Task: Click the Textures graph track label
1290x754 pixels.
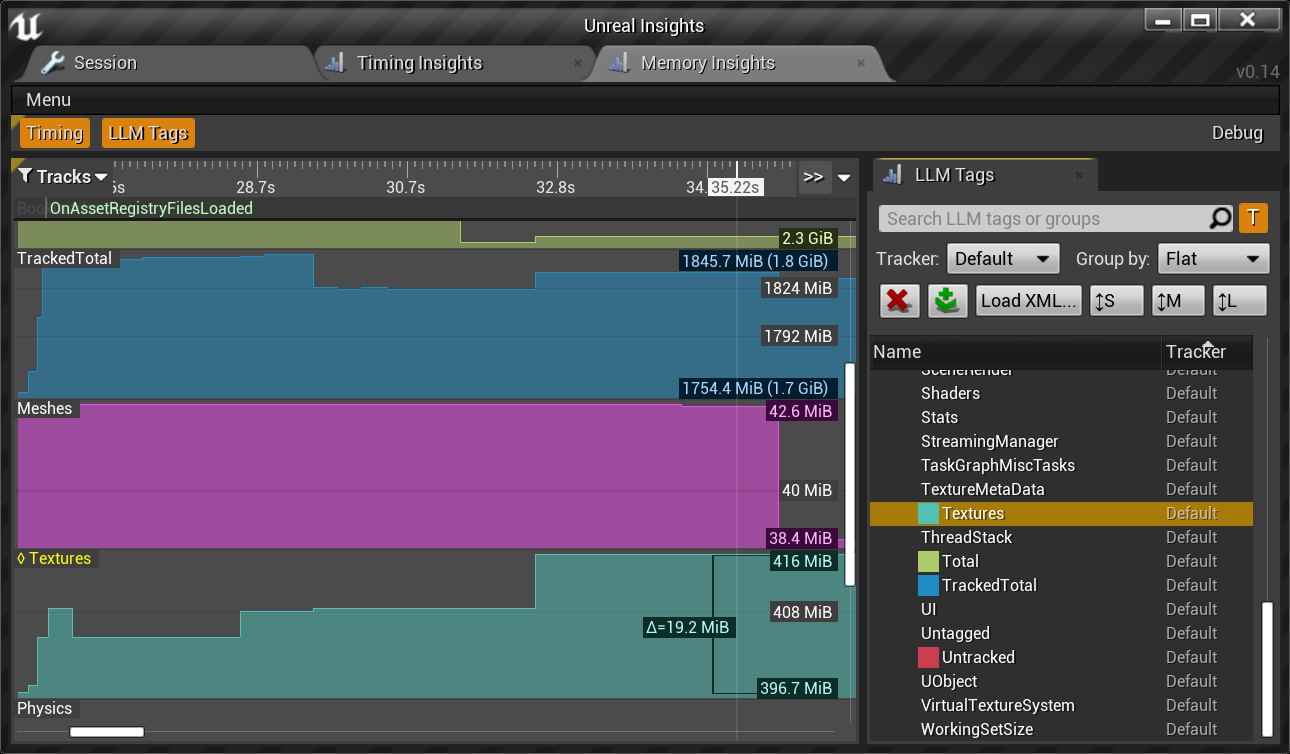Action: [54, 559]
